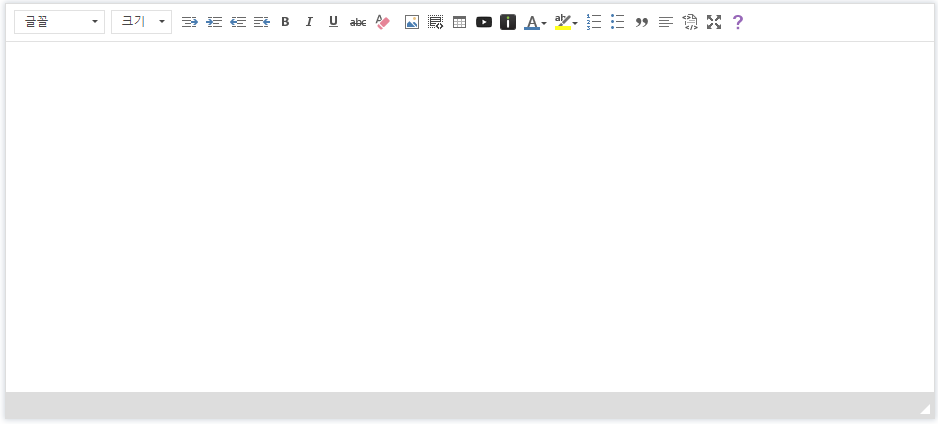Create a numbered list
This screenshot has width=938, height=424.
pyautogui.click(x=594, y=22)
